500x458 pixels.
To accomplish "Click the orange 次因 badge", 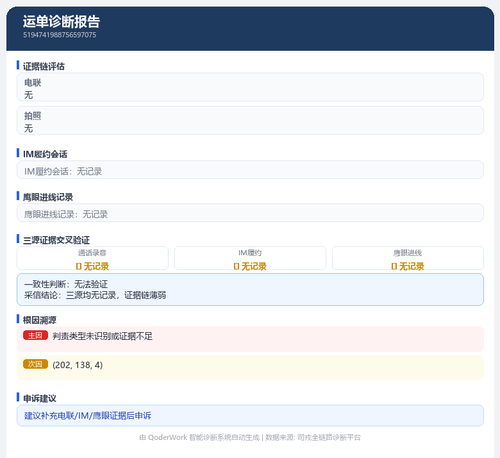I will pyautogui.click(x=35, y=364).
